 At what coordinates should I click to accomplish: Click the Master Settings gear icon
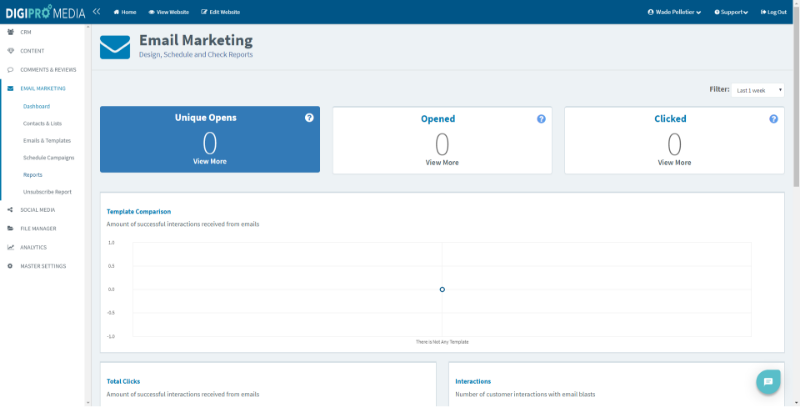10,266
